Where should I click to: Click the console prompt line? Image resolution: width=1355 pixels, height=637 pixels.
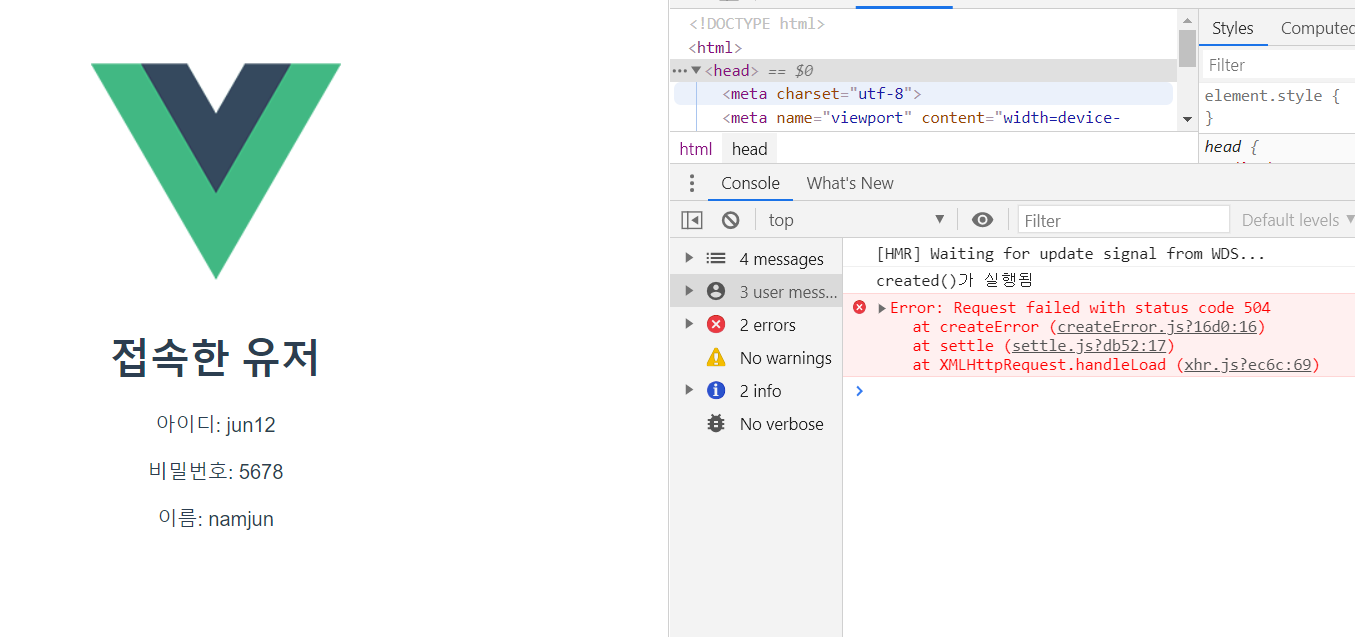tap(1099, 391)
